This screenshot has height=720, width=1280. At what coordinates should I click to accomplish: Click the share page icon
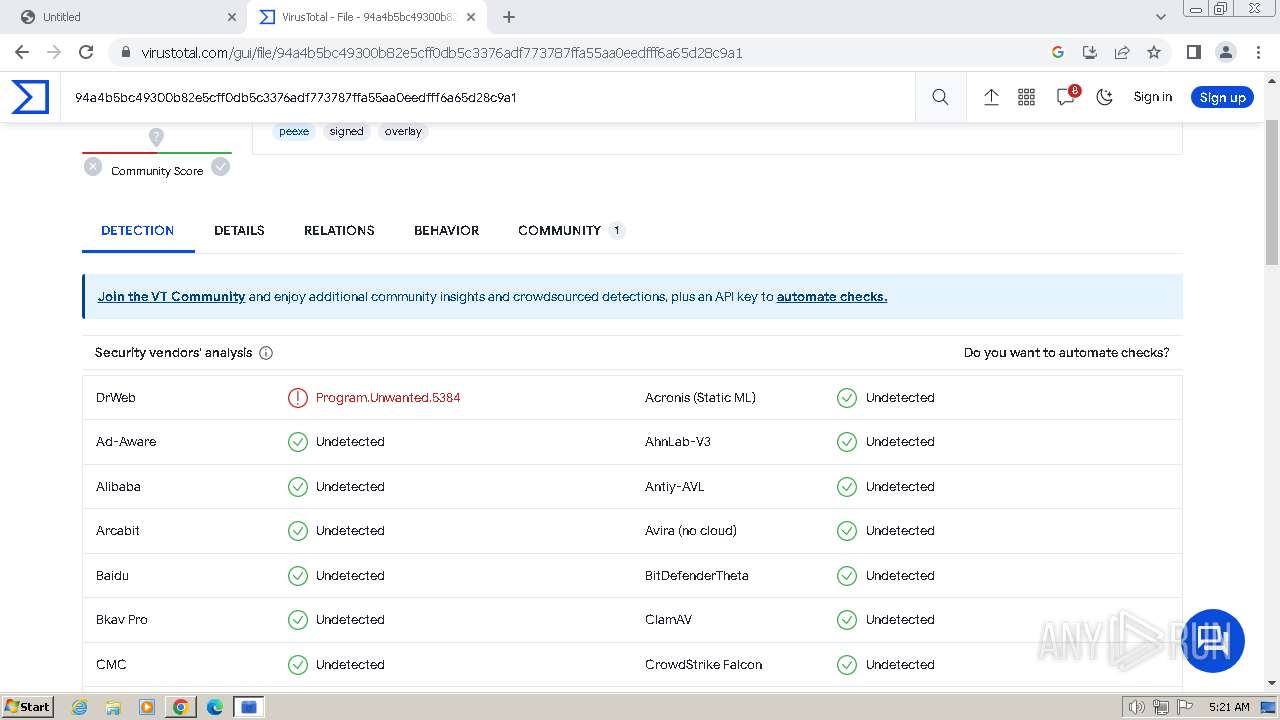pos(1122,52)
